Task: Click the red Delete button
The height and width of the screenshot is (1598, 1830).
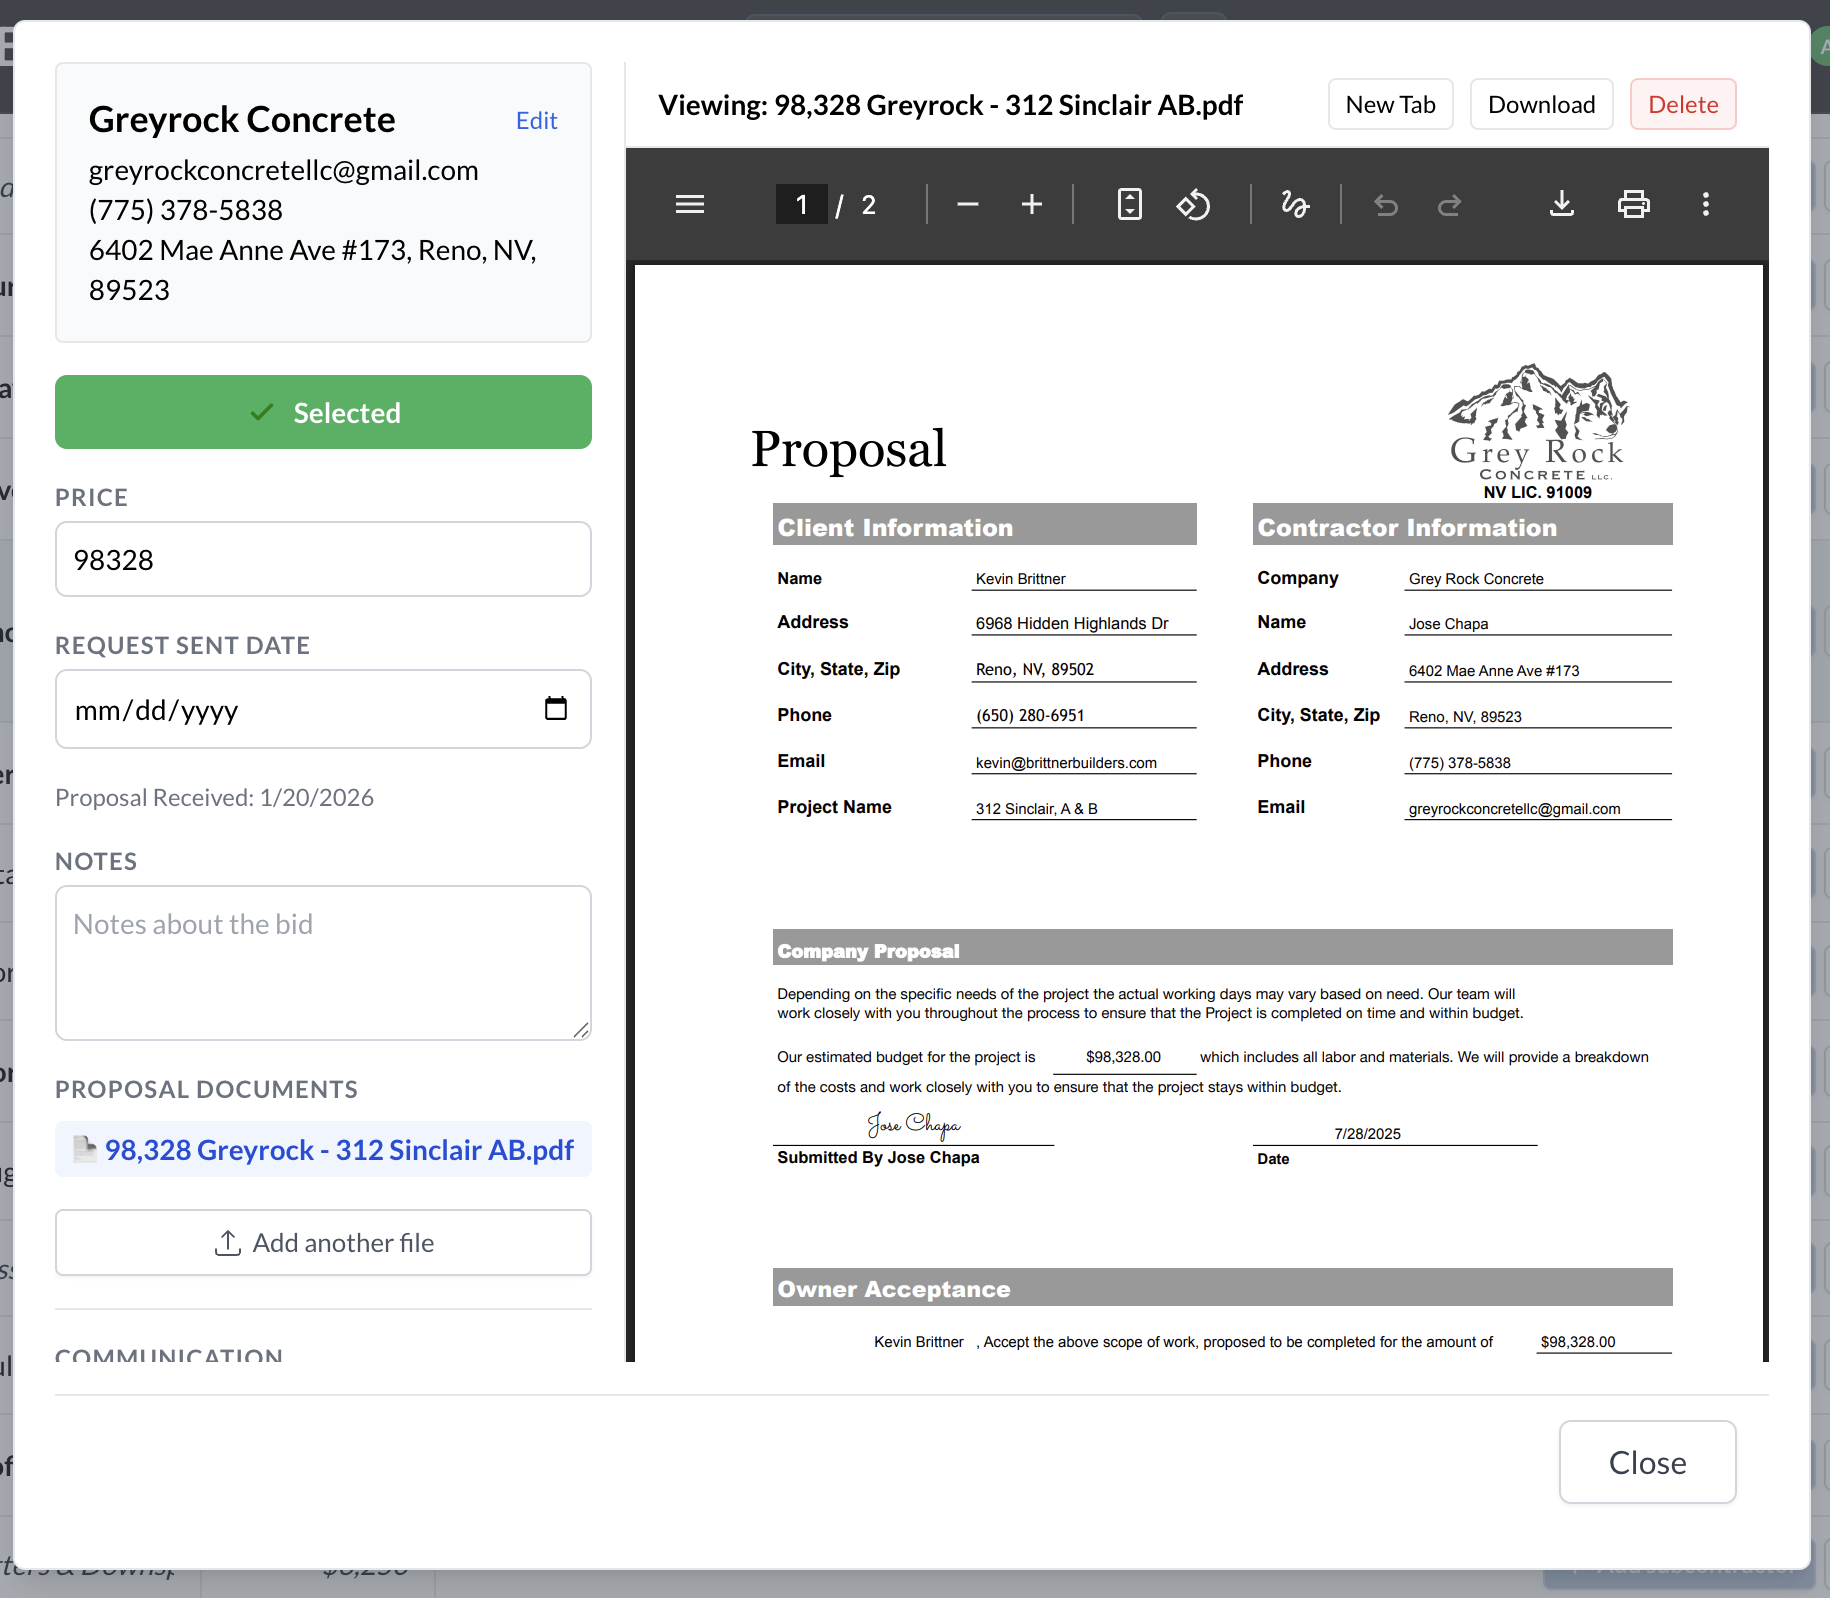Action: coord(1683,105)
